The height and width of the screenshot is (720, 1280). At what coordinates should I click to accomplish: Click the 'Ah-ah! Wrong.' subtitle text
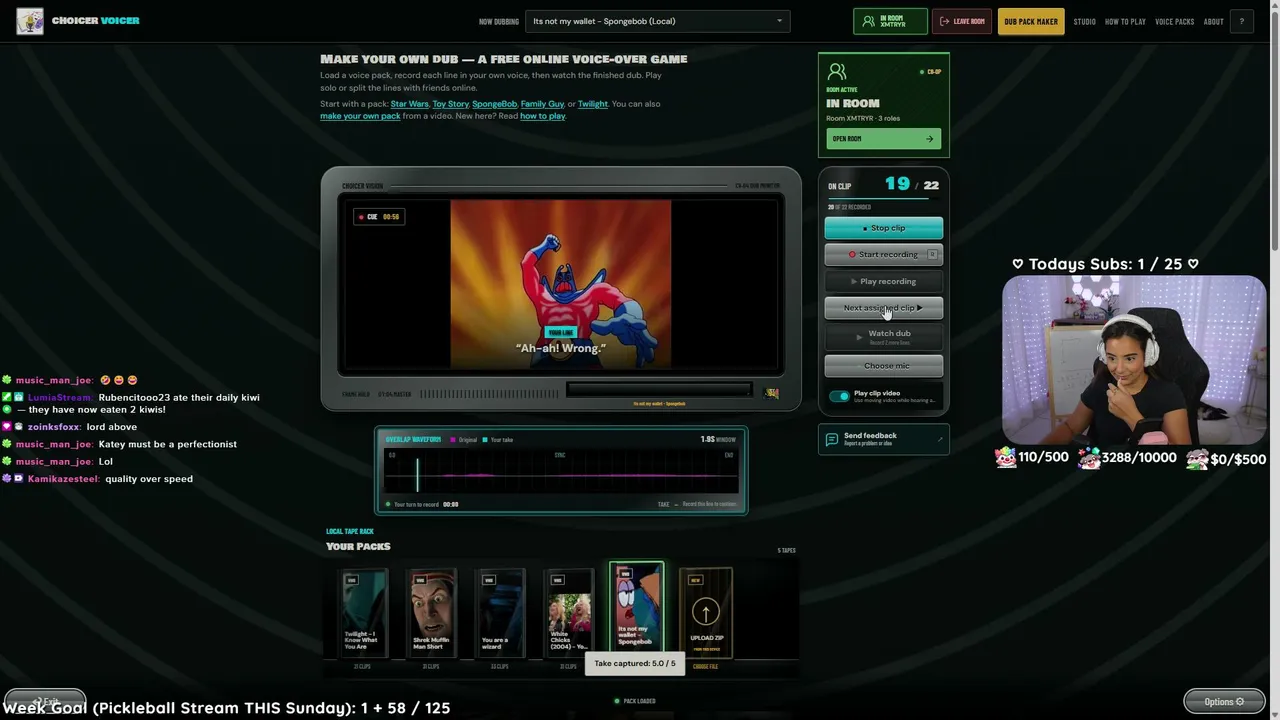click(561, 348)
